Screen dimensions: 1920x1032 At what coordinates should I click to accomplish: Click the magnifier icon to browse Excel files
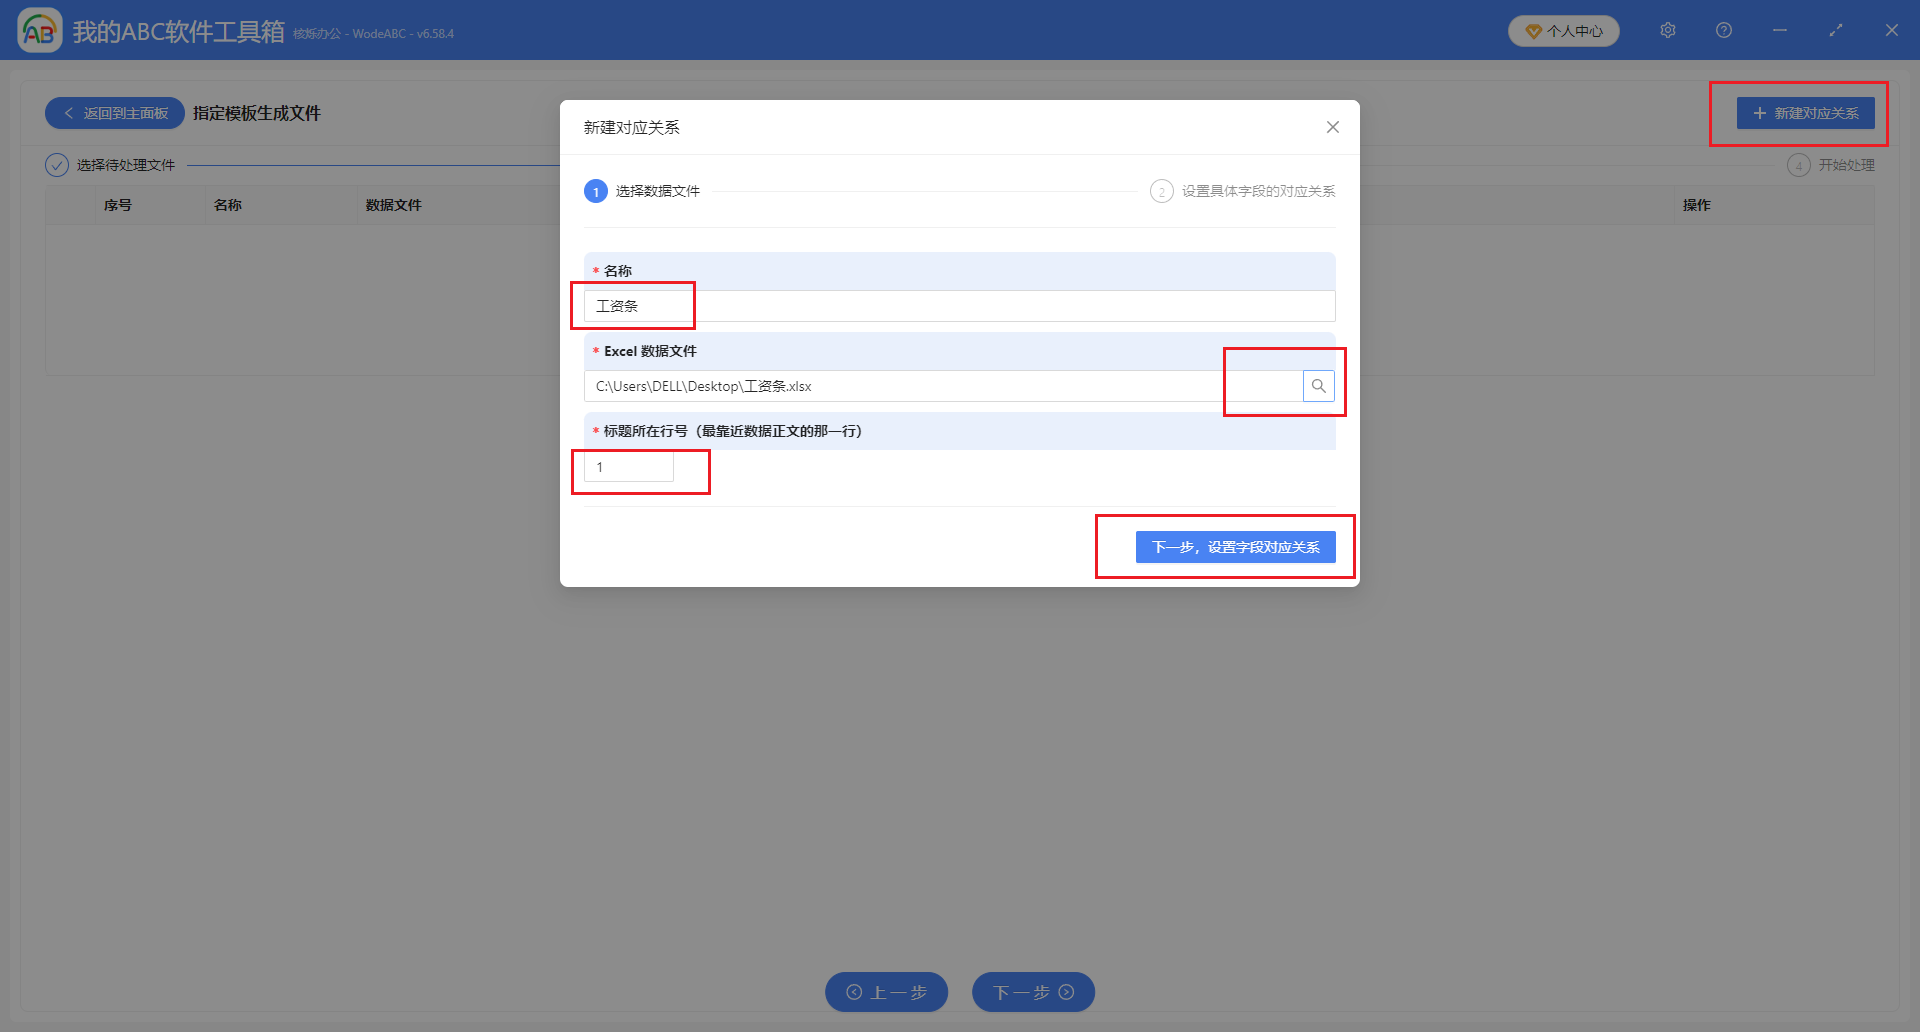1318,386
